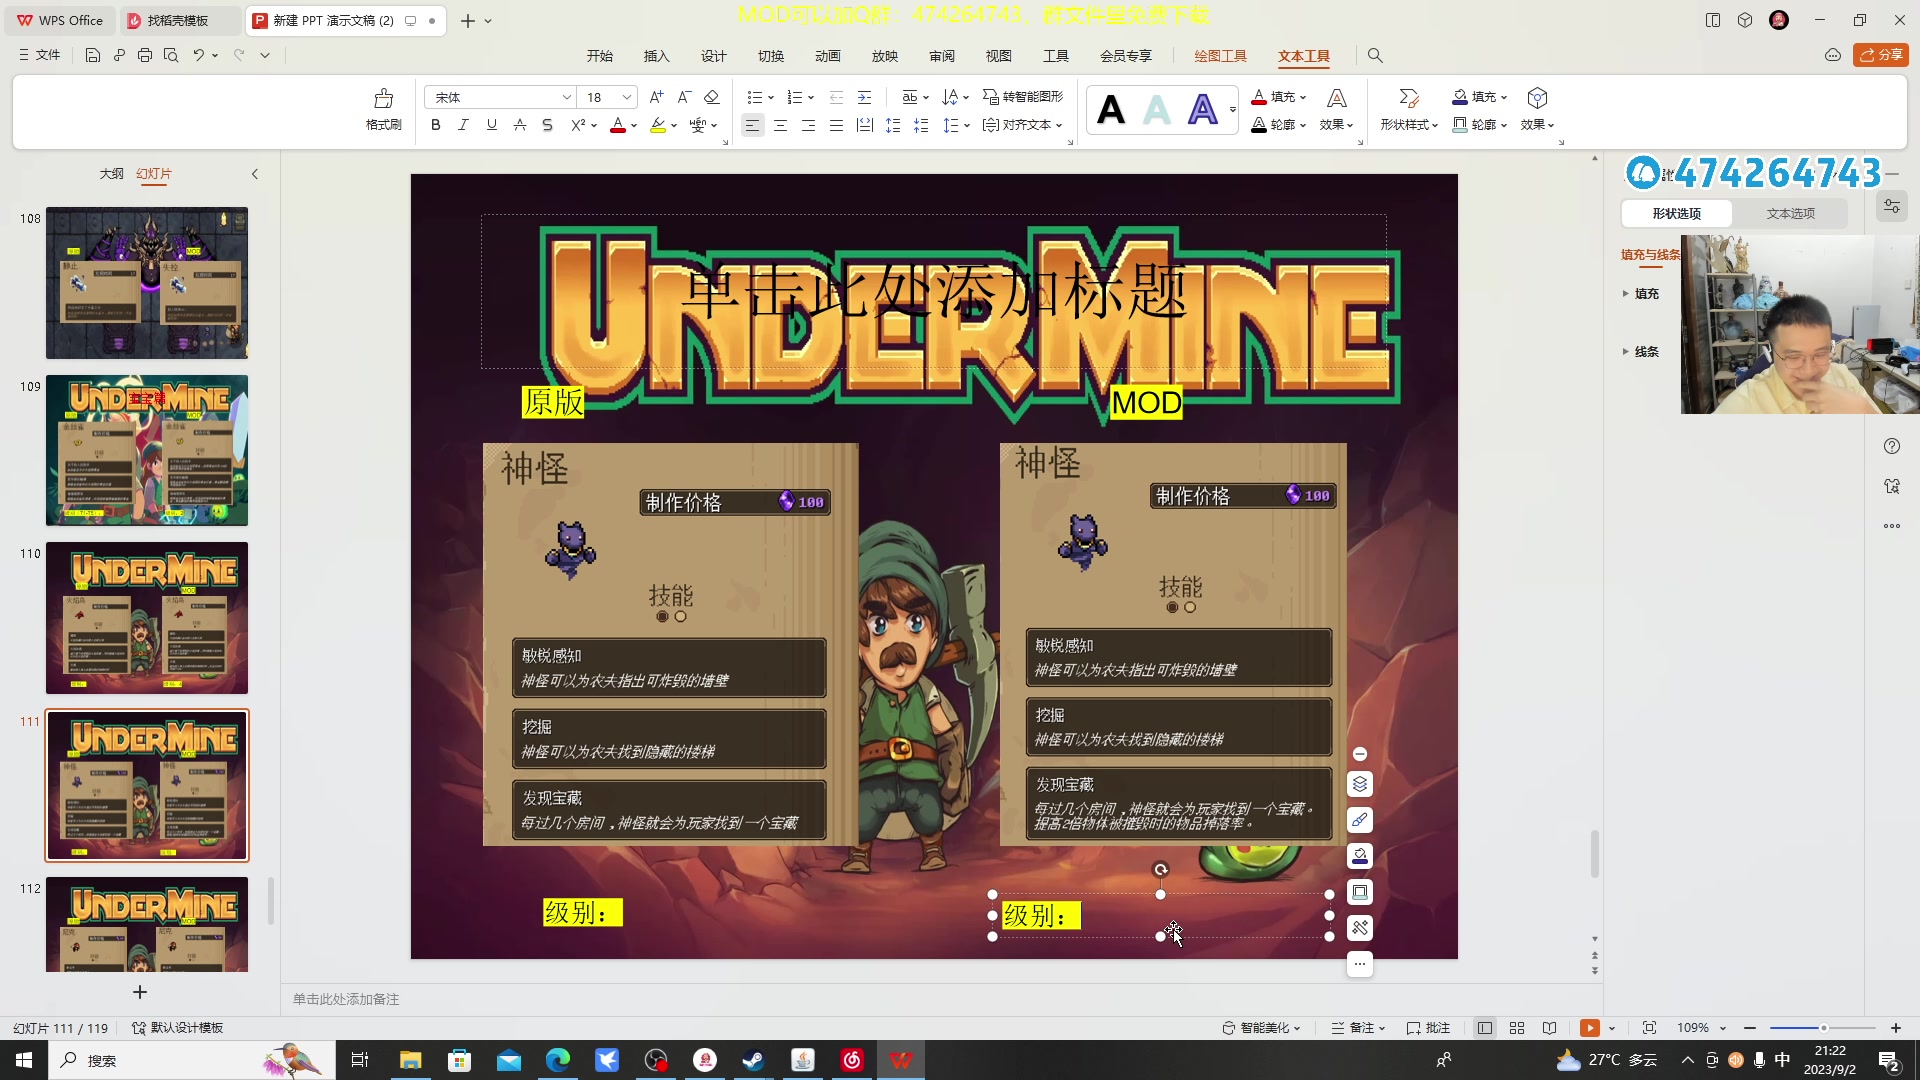The height and width of the screenshot is (1080, 1920).
Task: Click the text effects (效果) A icon
Action: click(x=1336, y=98)
